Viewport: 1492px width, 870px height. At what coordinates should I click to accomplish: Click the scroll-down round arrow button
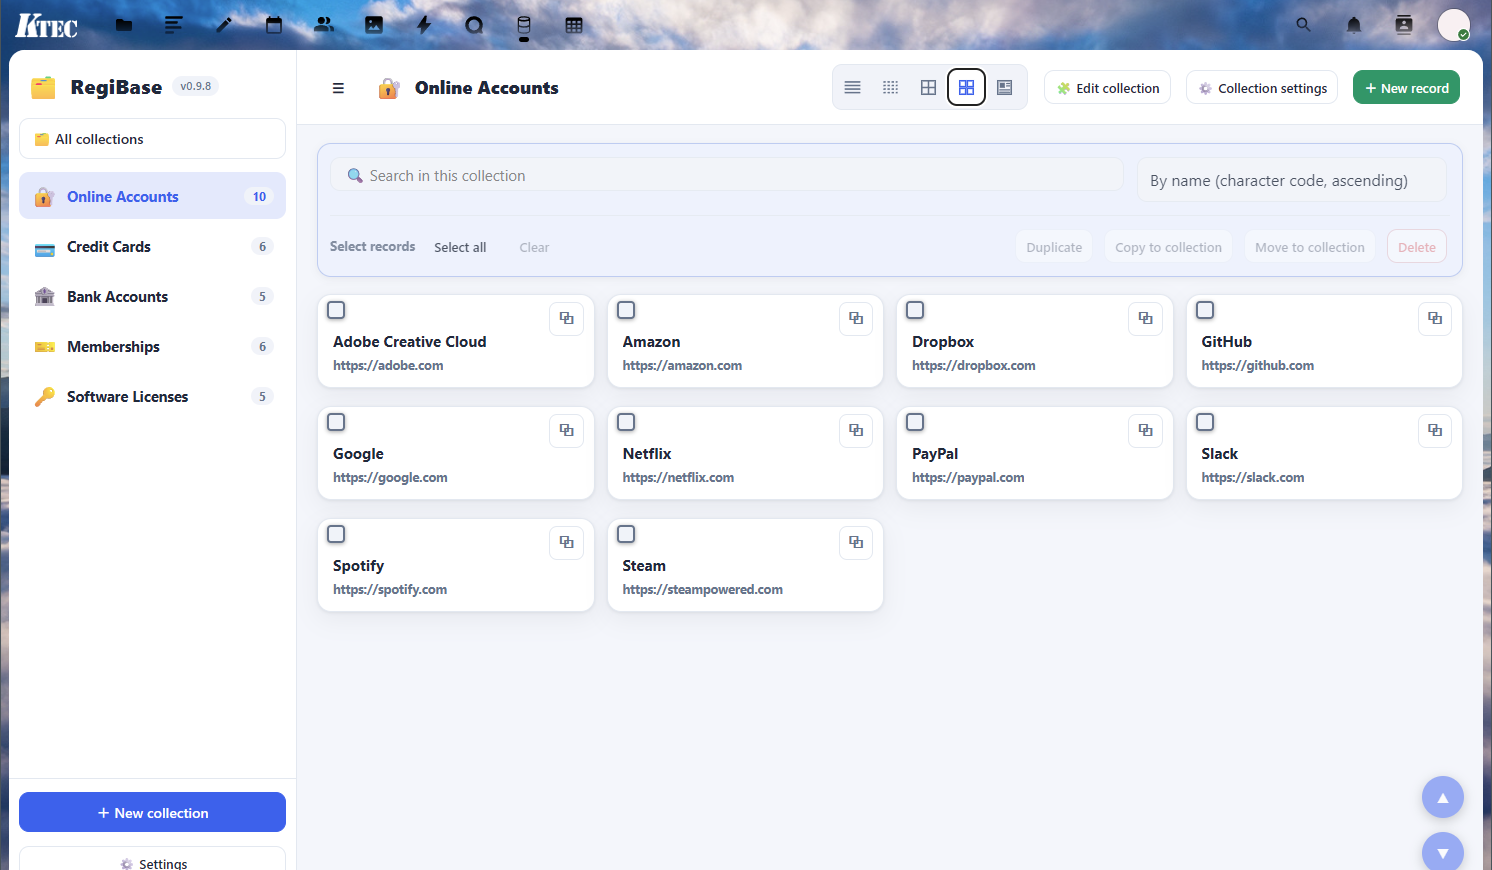1443,853
